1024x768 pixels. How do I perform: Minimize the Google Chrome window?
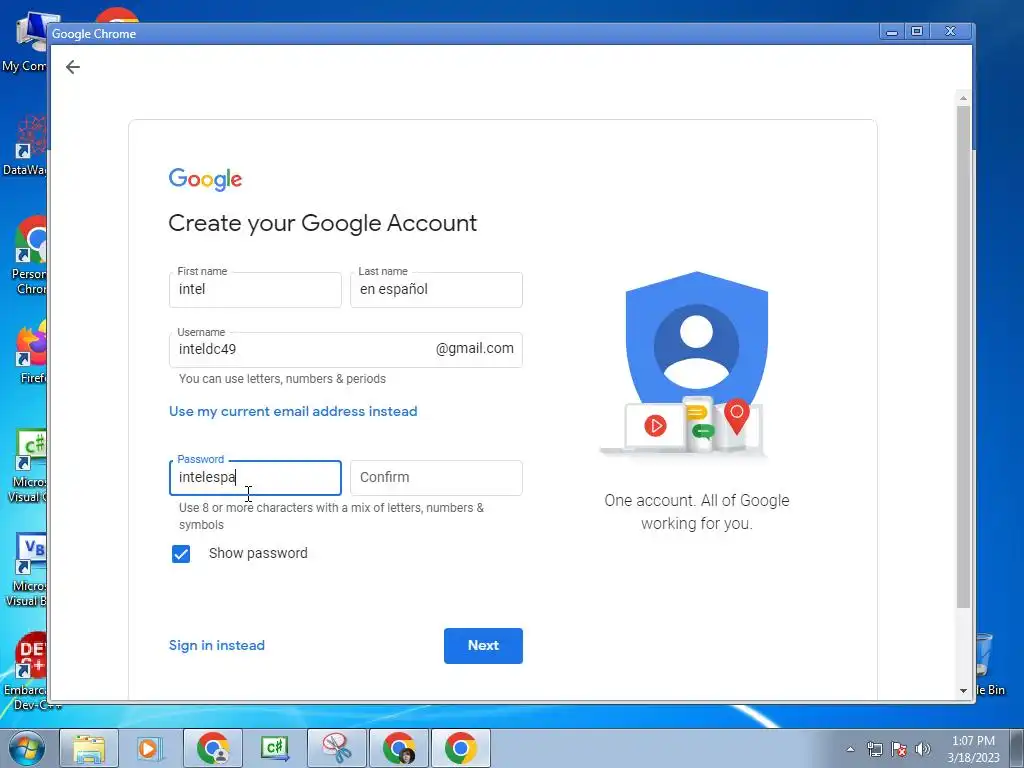[891, 31]
